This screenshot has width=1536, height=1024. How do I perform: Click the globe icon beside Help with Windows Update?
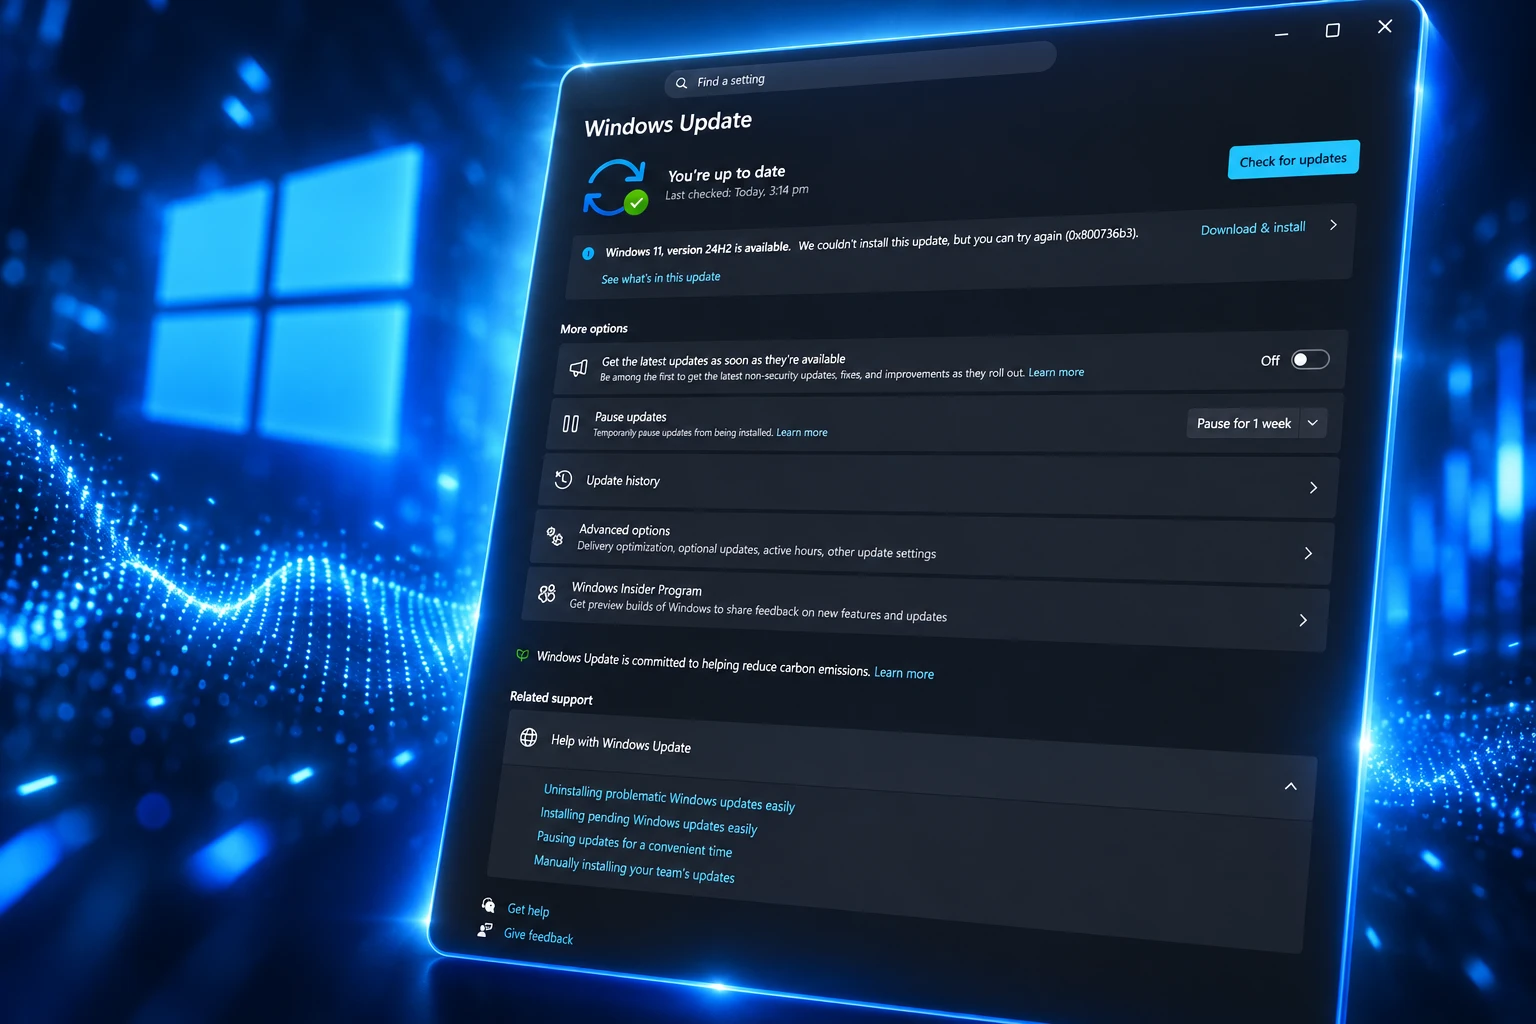pos(528,738)
